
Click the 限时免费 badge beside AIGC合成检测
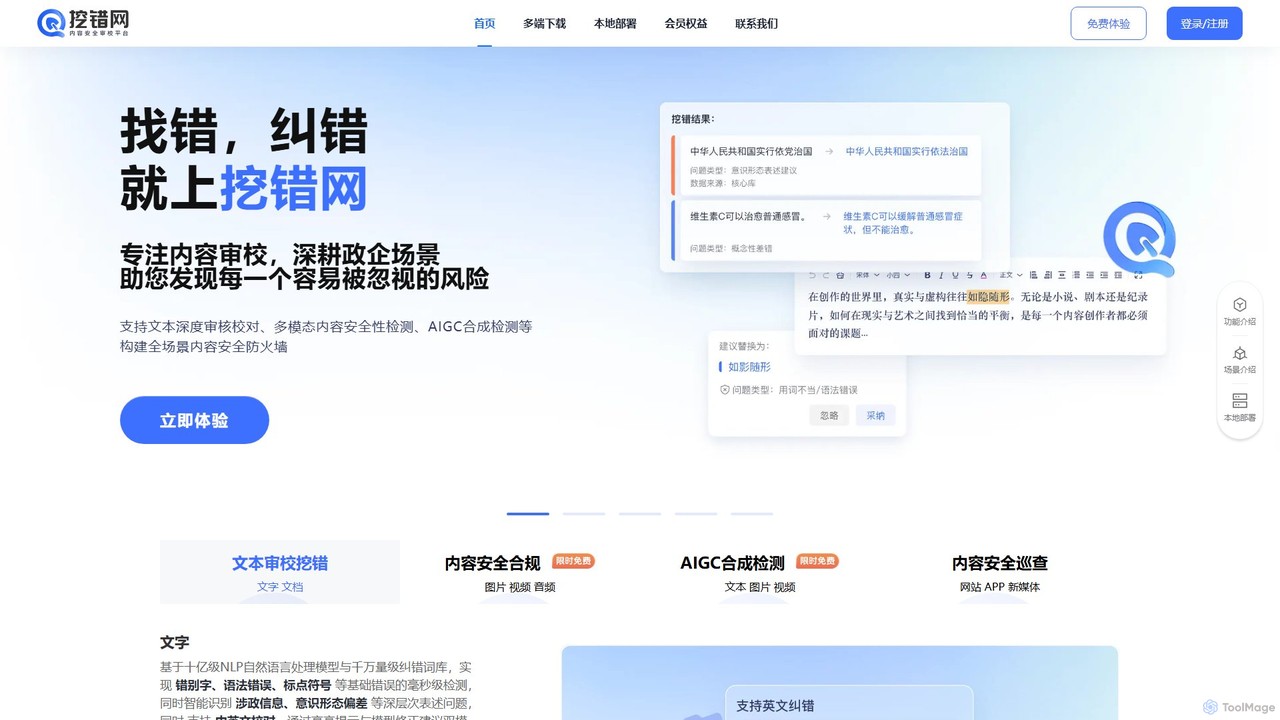817,561
